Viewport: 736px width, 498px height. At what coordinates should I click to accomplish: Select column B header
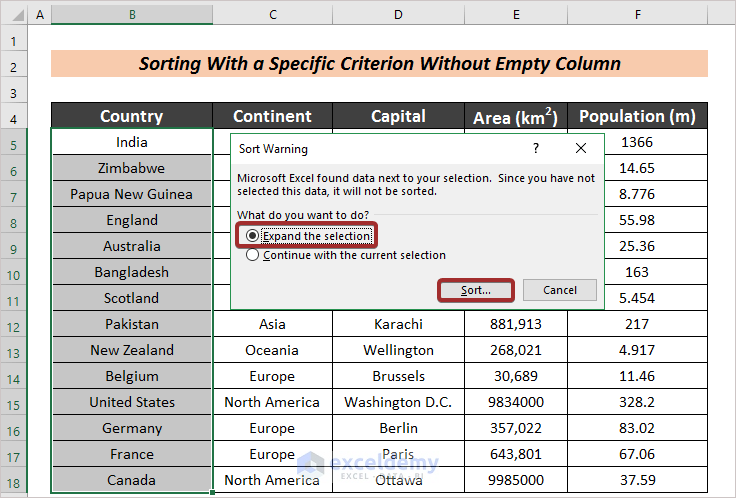(132, 16)
